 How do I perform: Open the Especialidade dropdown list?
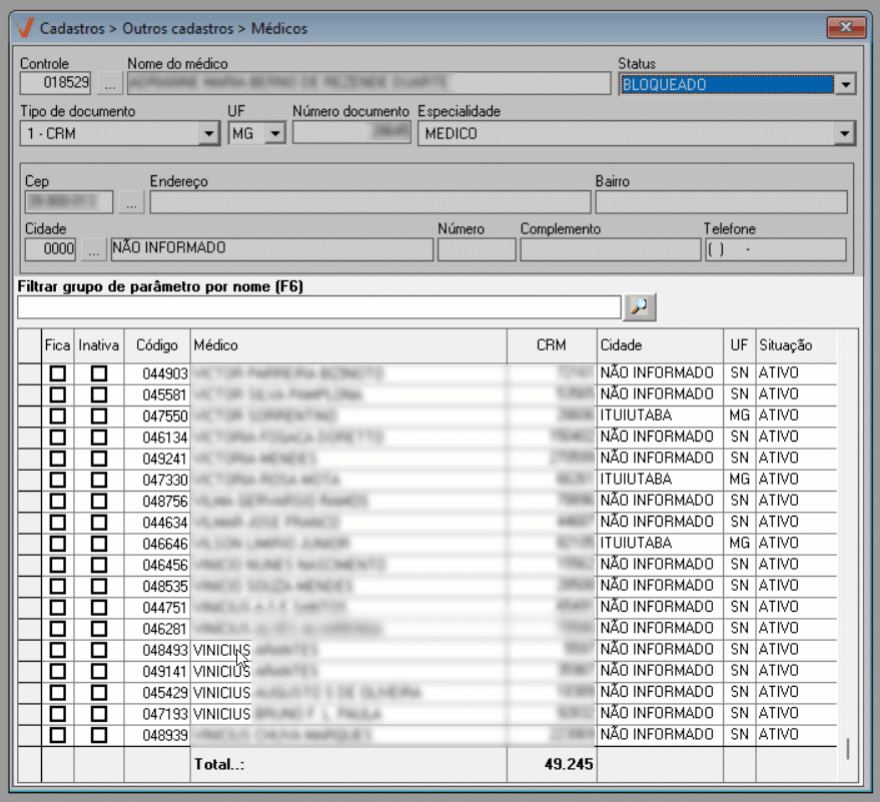point(846,133)
